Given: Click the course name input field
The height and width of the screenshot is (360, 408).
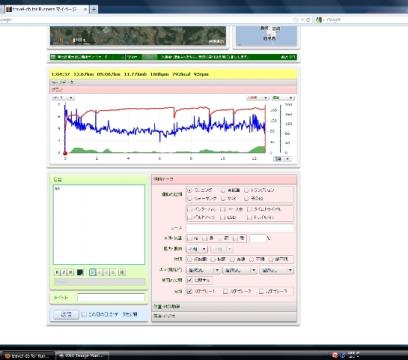Looking at the screenshot, I should [240, 228].
